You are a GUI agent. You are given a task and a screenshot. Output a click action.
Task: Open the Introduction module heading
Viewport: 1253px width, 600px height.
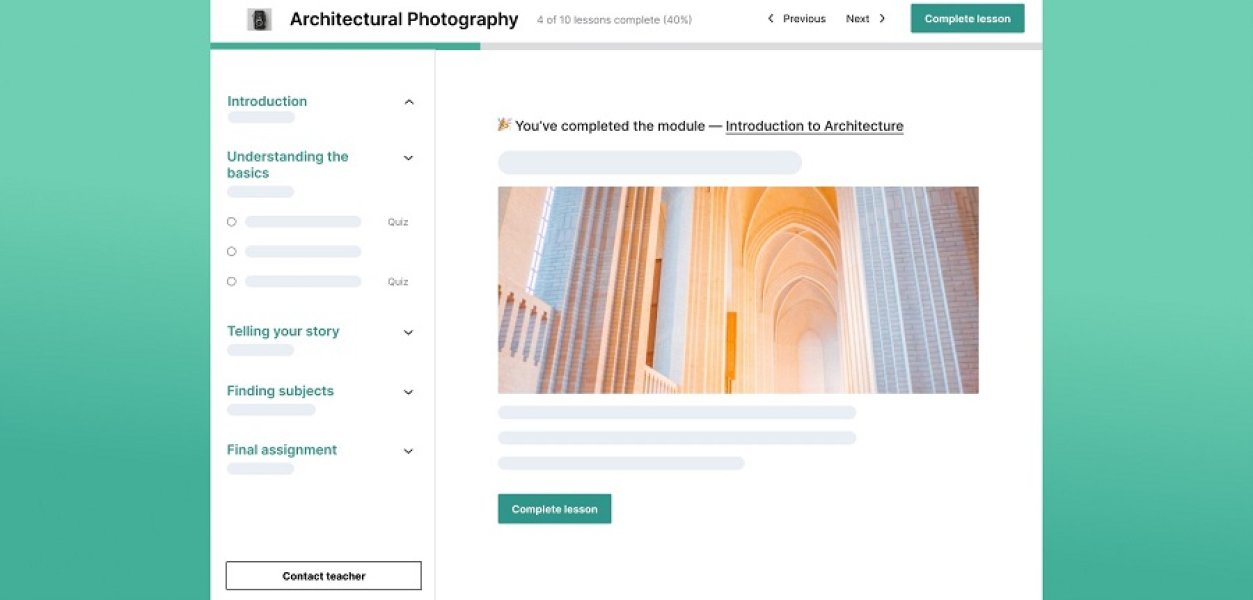coord(267,101)
